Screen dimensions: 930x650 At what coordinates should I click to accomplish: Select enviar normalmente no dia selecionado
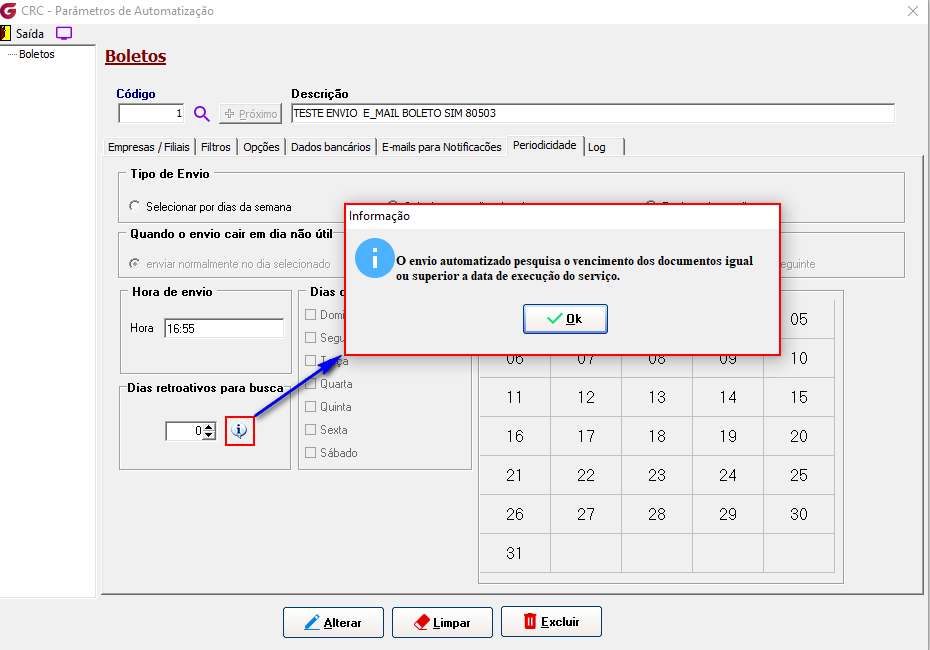(230, 264)
